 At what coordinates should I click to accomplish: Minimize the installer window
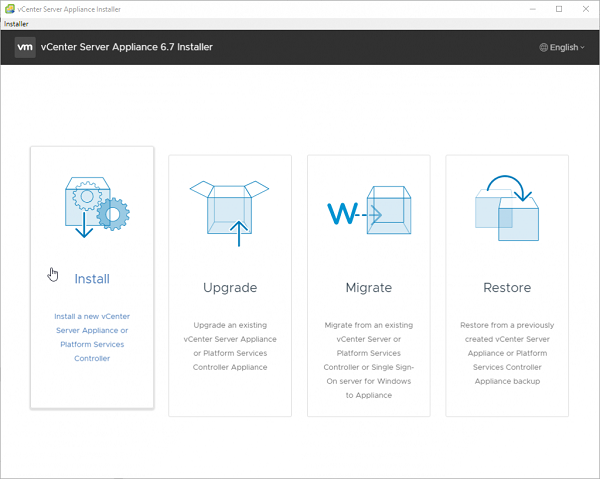pyautogui.click(x=533, y=9)
